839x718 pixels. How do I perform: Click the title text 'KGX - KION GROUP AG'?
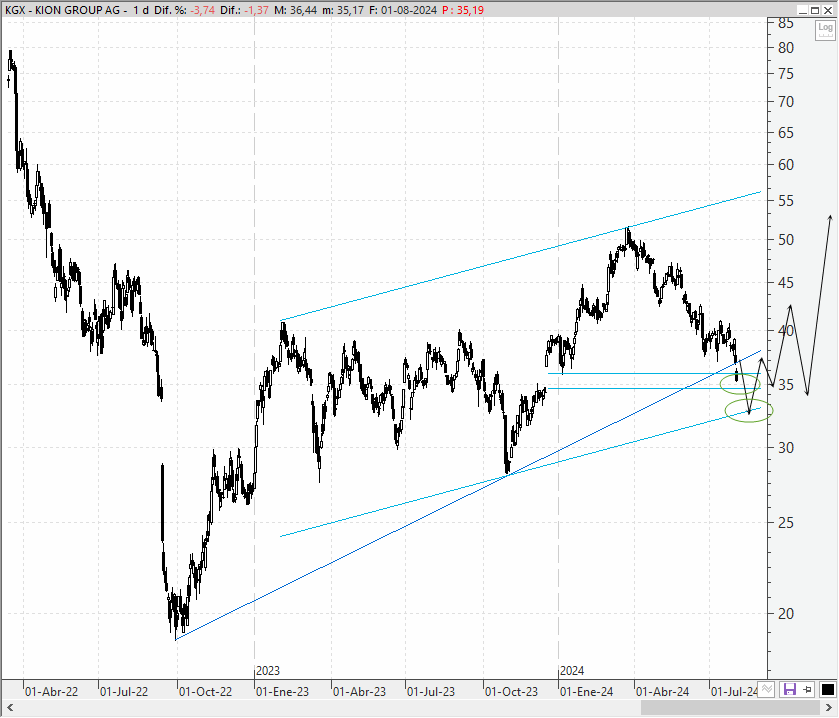pos(63,10)
